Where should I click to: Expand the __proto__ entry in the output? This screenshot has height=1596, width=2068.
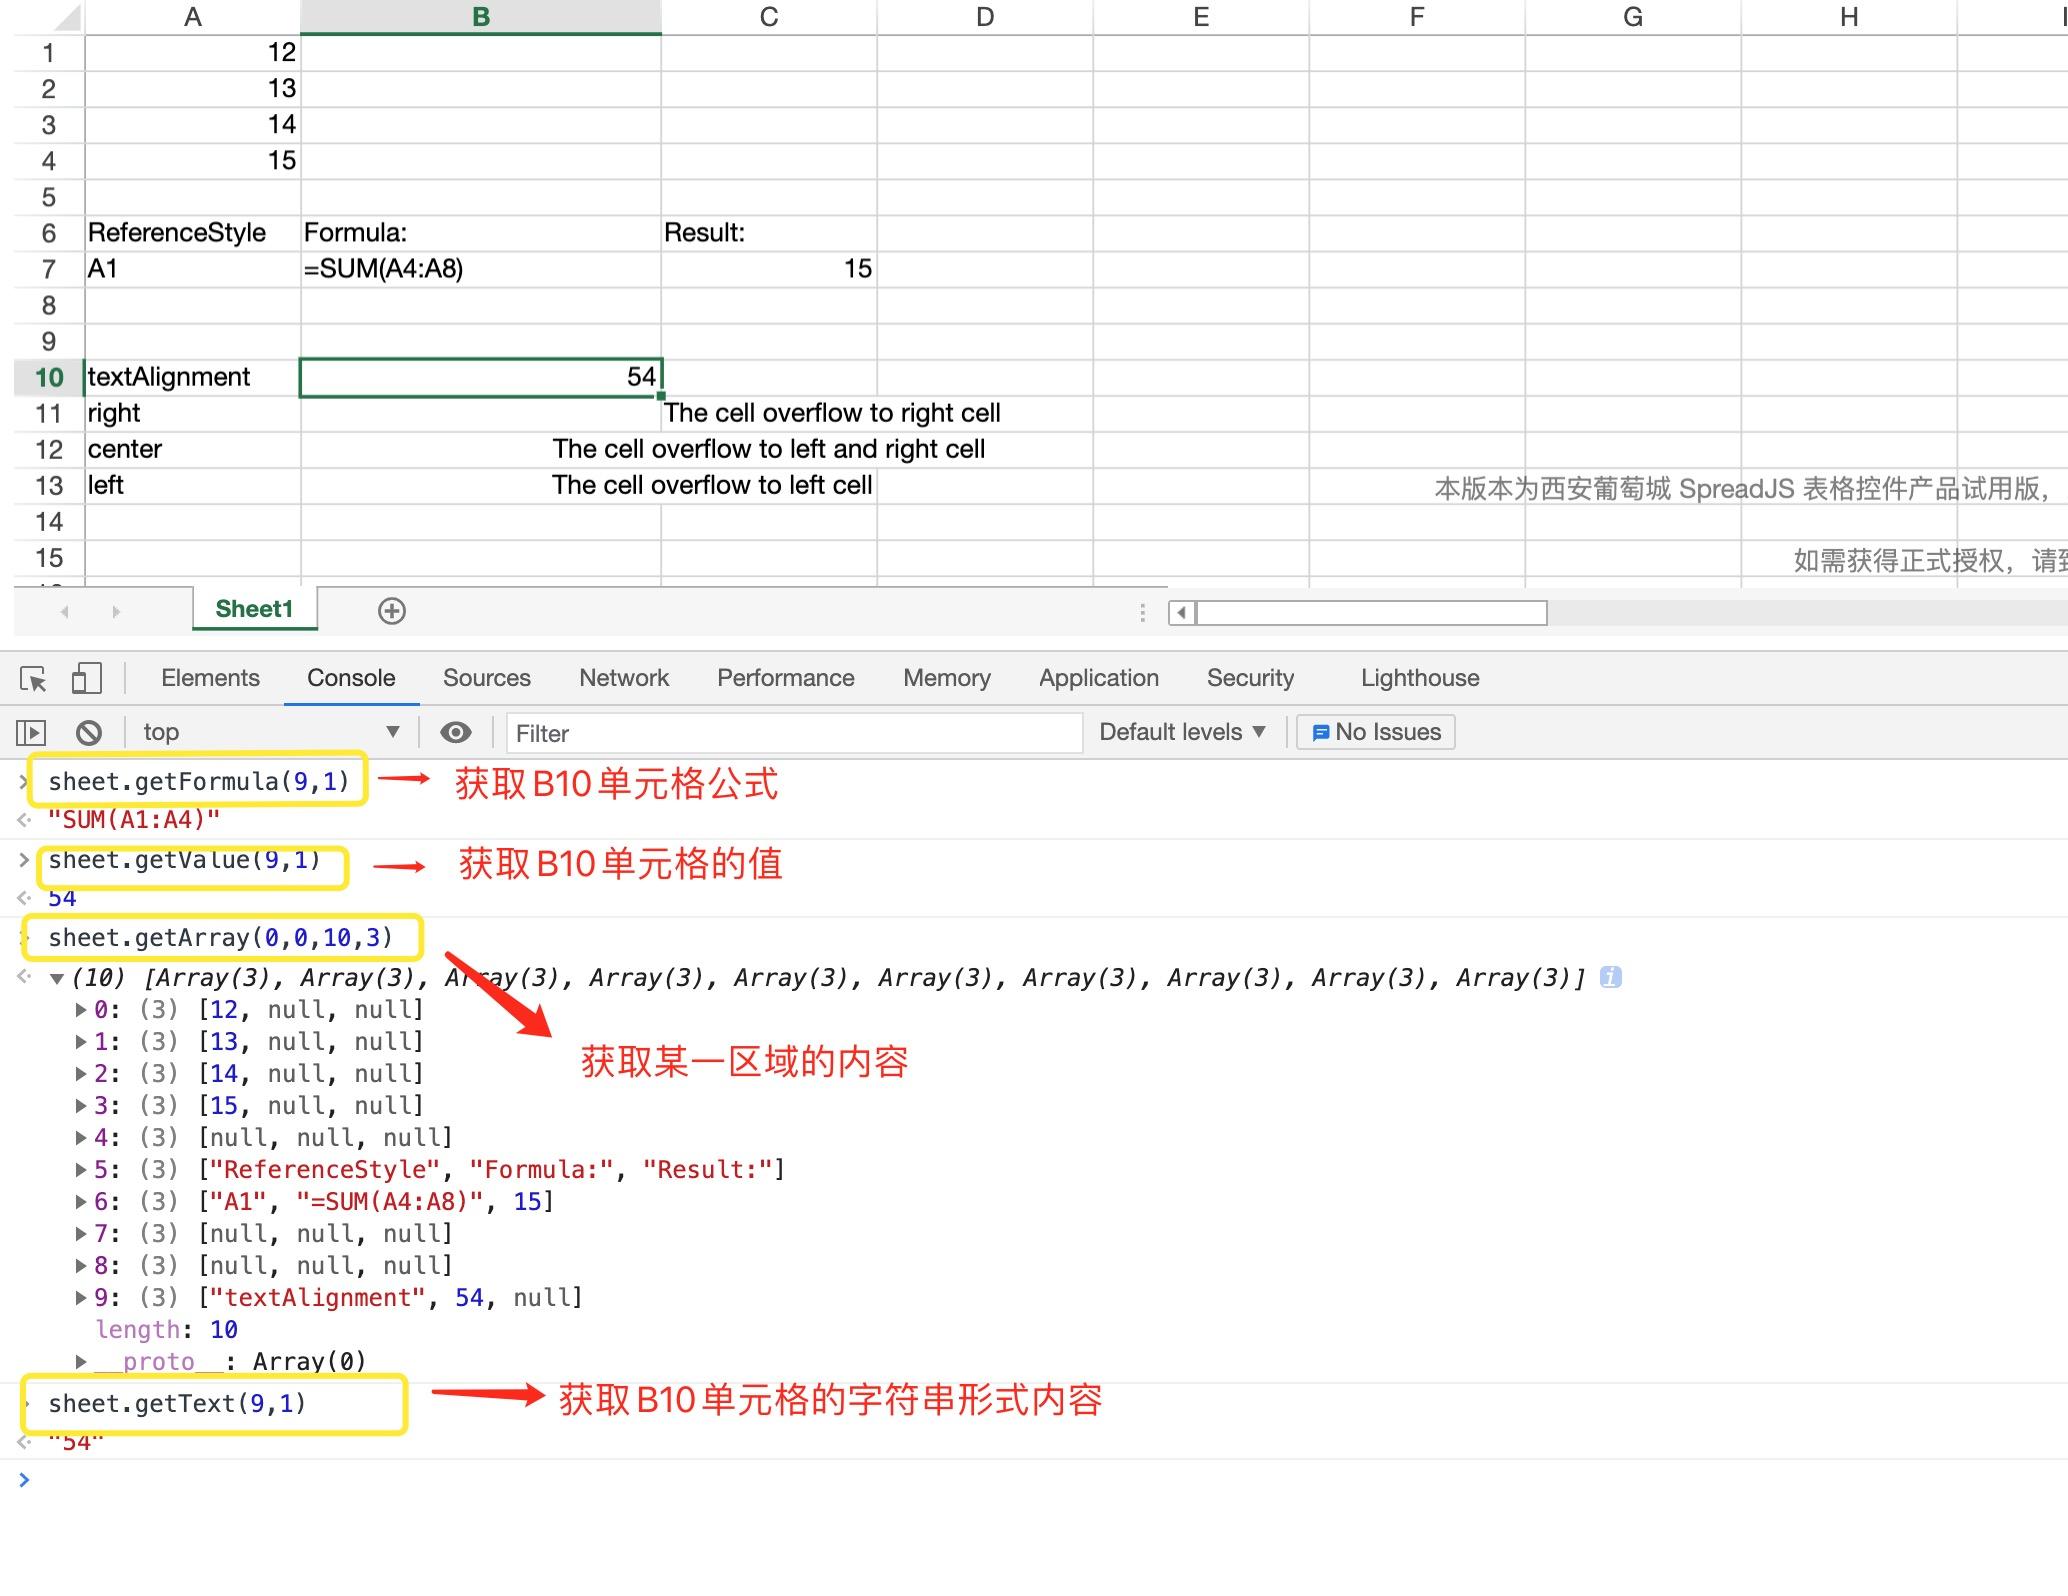(x=81, y=1361)
